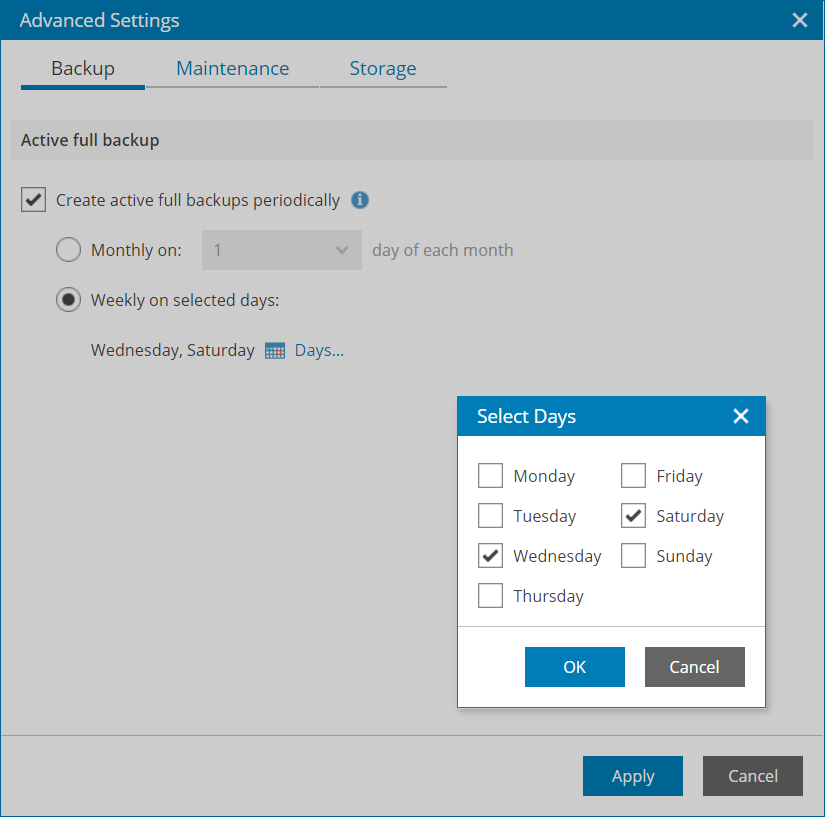This screenshot has width=825, height=817.
Task: Open the Storage tab
Action: pyautogui.click(x=383, y=69)
